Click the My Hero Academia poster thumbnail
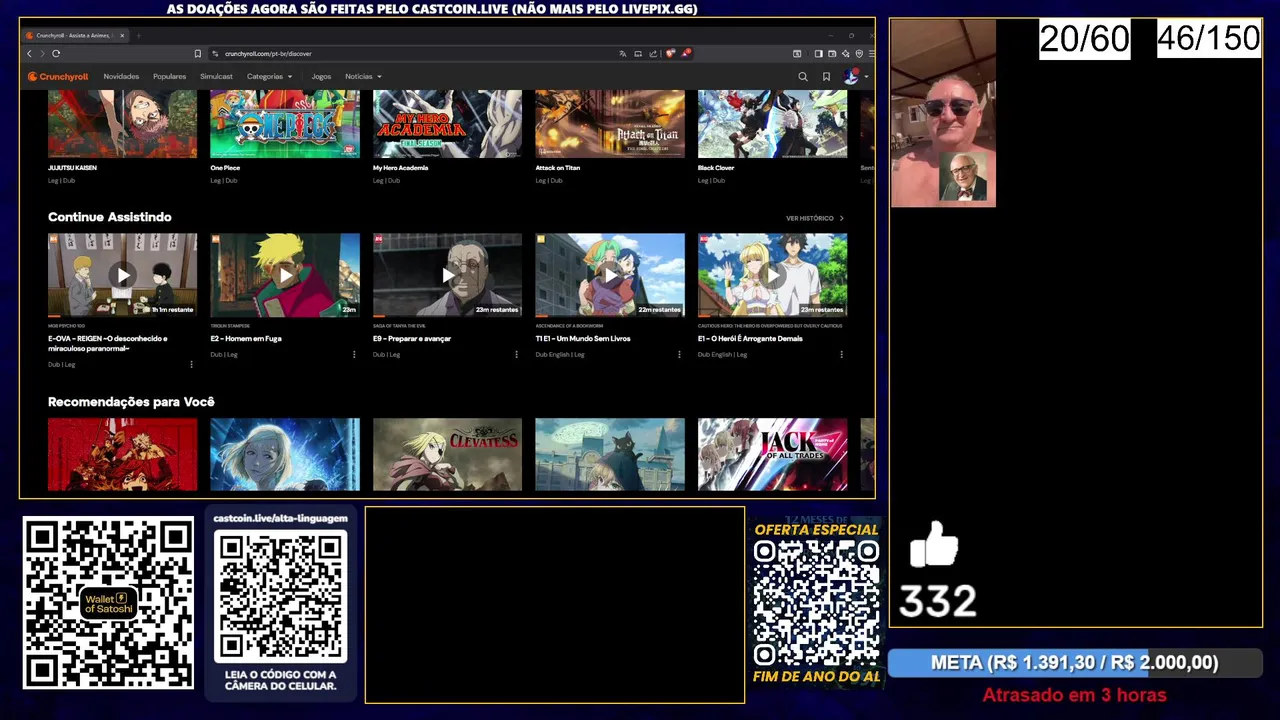Image resolution: width=1280 pixels, height=720 pixels. coord(447,124)
